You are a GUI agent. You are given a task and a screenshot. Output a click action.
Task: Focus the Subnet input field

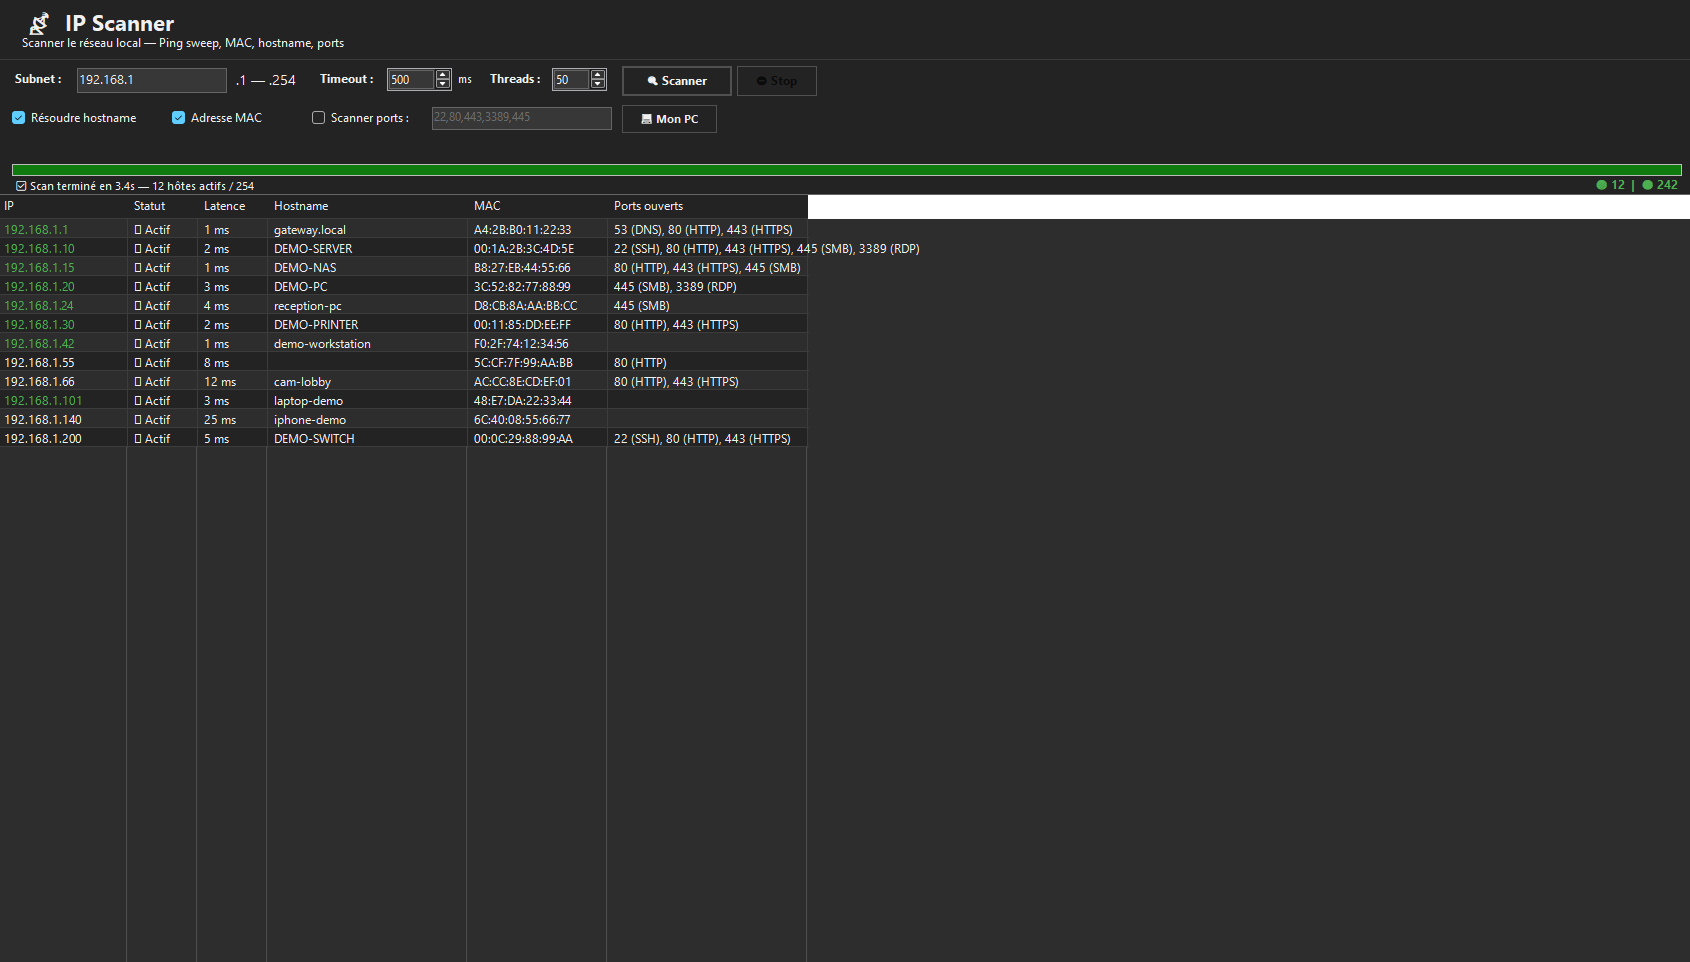coord(152,80)
